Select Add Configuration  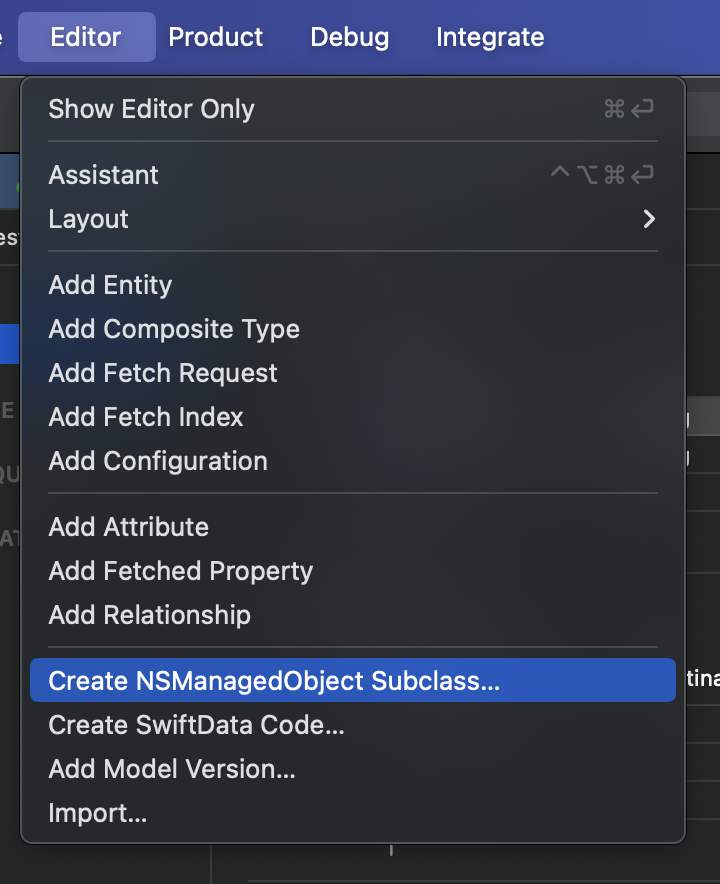353,461
